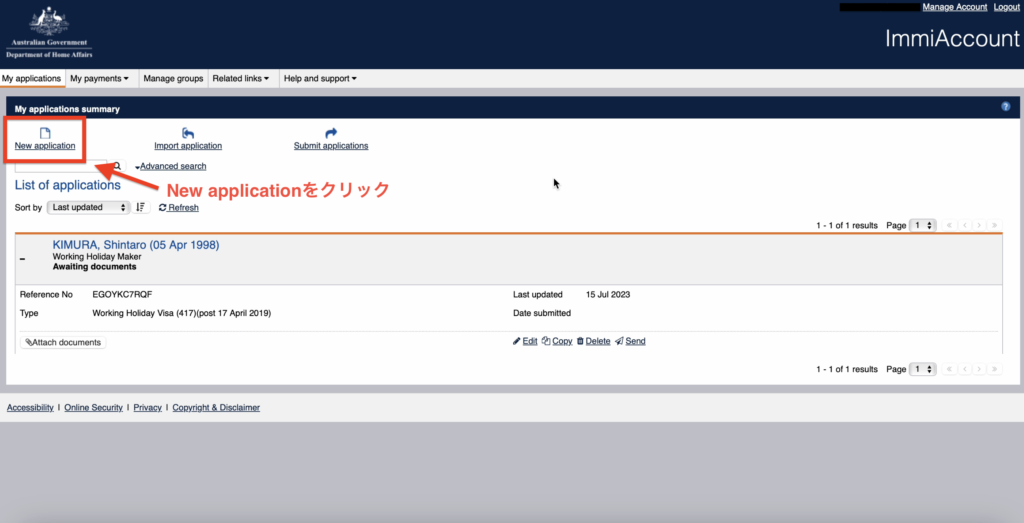
Task: Click the Submit applications arrow icon
Action: point(331,133)
